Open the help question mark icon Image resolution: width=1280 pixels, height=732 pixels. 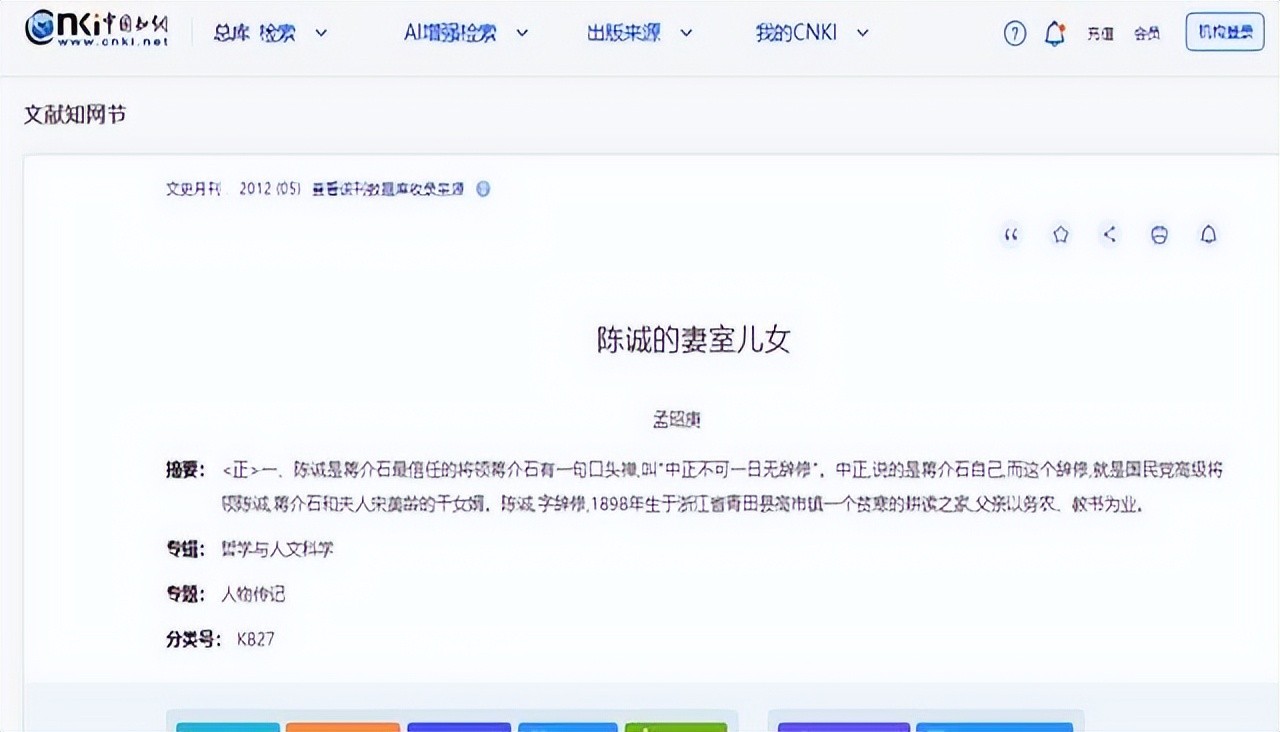click(1014, 34)
